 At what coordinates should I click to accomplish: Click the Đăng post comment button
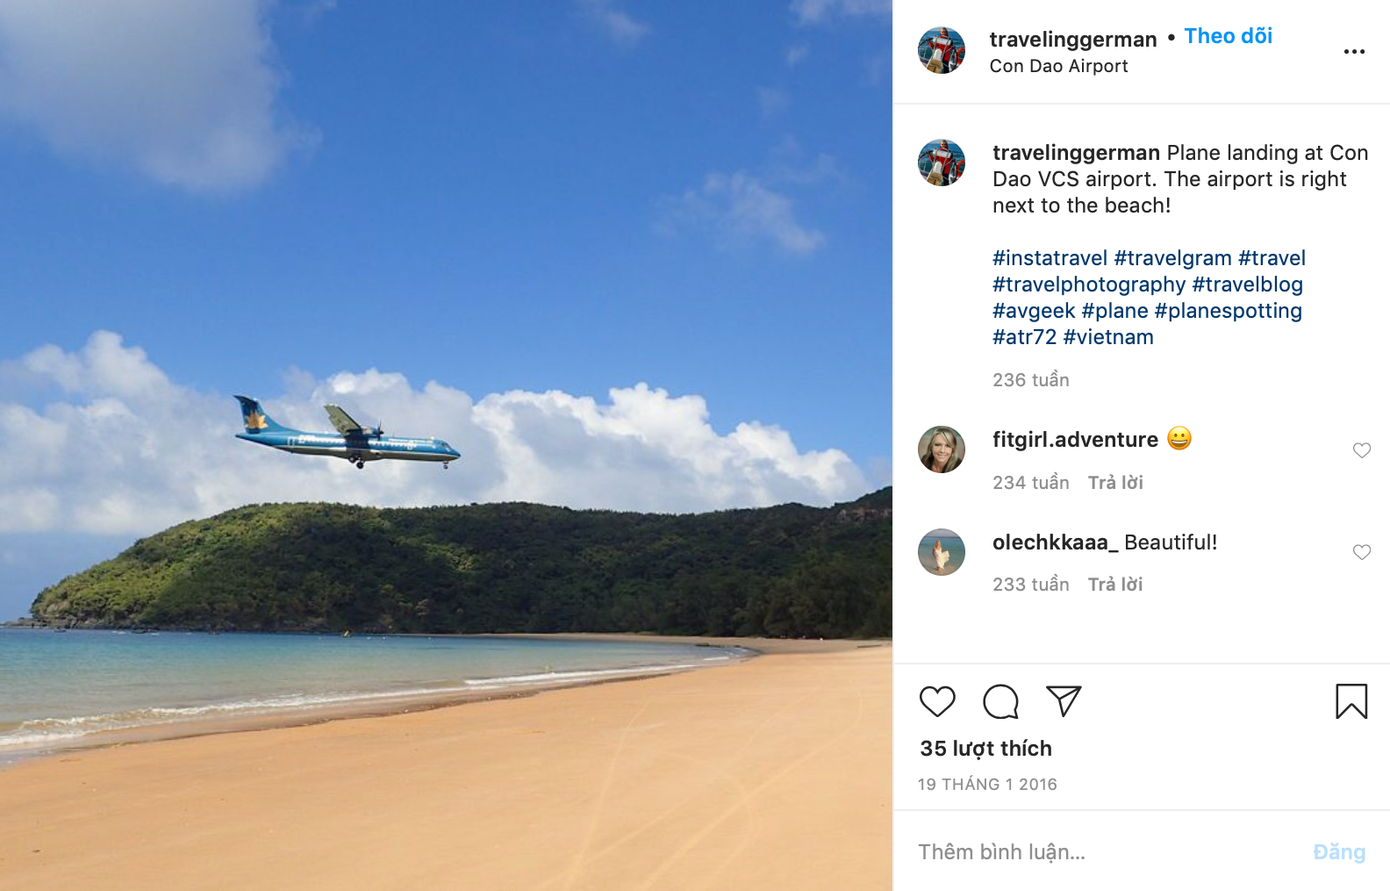point(1339,852)
